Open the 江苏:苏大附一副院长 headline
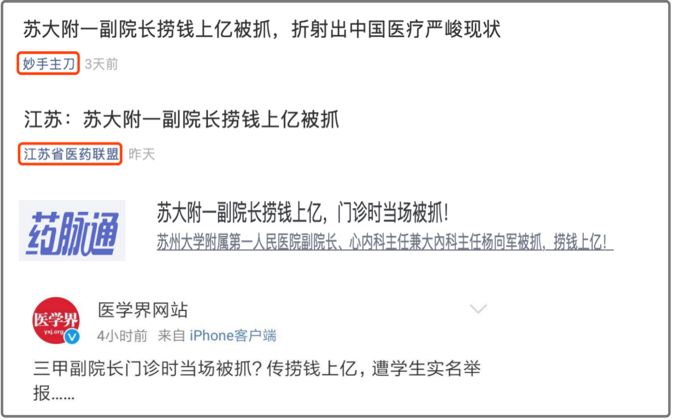This screenshot has height=420, width=675. [x=182, y=119]
